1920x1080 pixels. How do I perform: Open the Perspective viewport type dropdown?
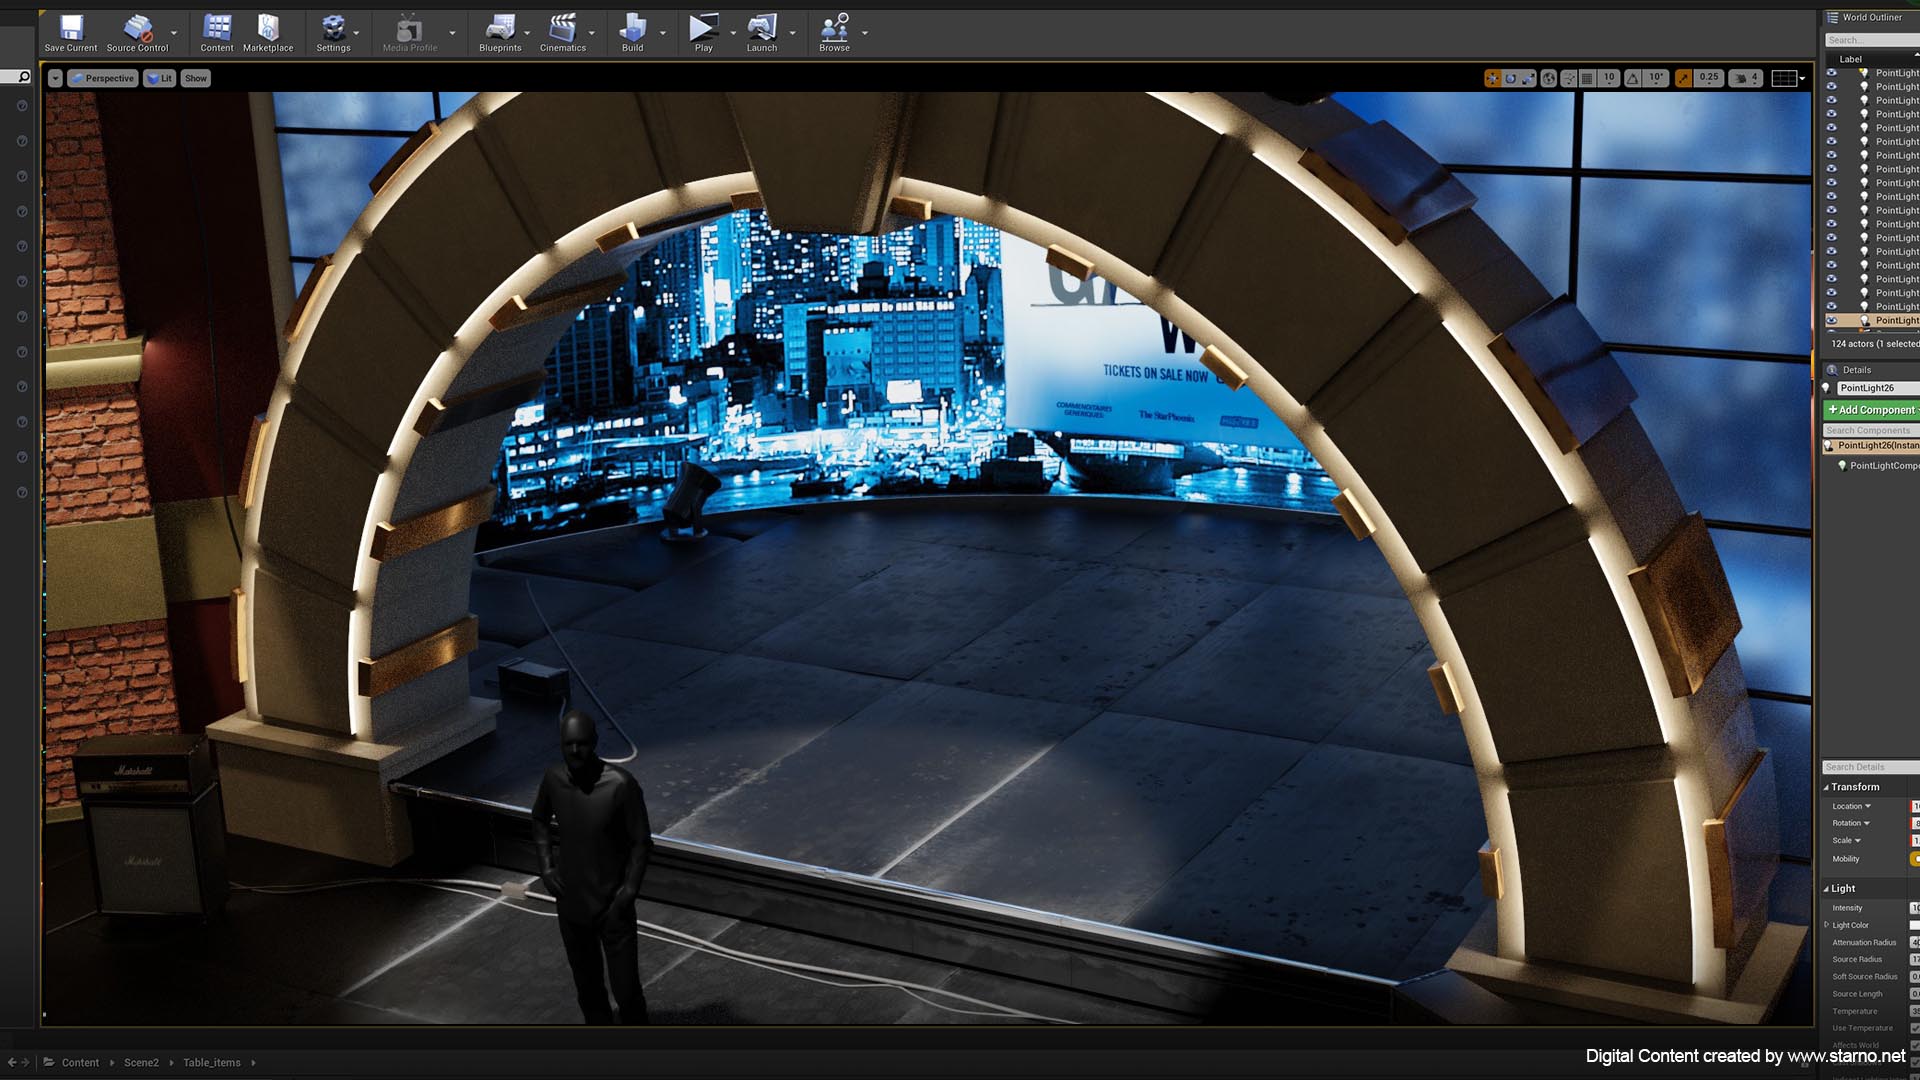(103, 78)
